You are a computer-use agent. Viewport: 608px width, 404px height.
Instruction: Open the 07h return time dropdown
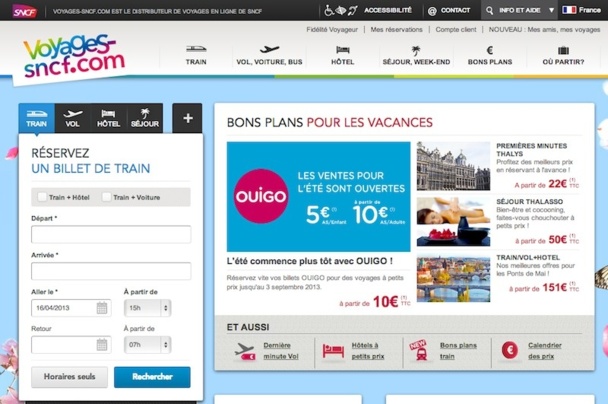(x=147, y=345)
